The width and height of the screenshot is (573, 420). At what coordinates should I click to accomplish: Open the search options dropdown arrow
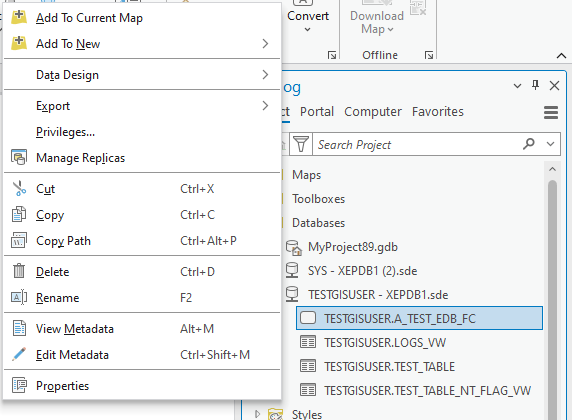point(550,144)
